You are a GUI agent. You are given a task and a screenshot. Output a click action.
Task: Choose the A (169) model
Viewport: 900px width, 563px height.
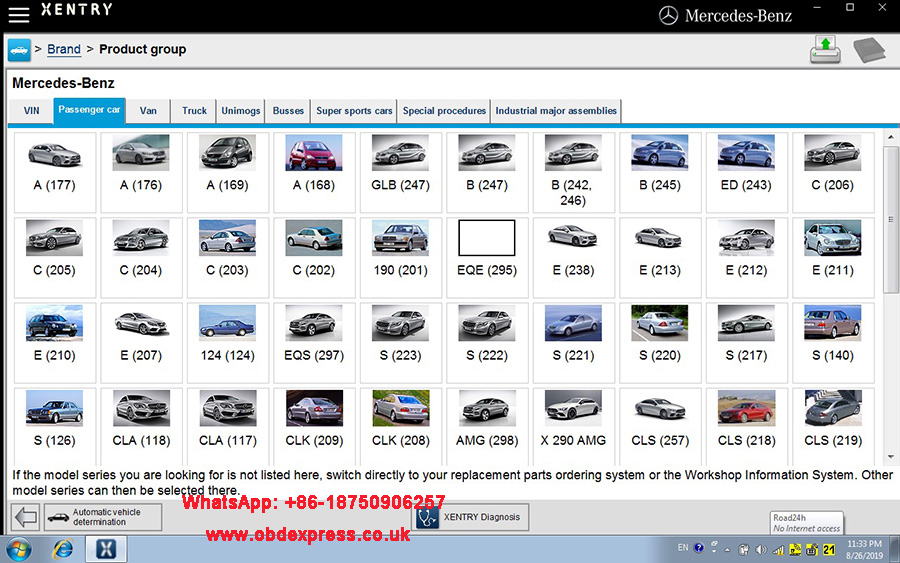(228, 172)
